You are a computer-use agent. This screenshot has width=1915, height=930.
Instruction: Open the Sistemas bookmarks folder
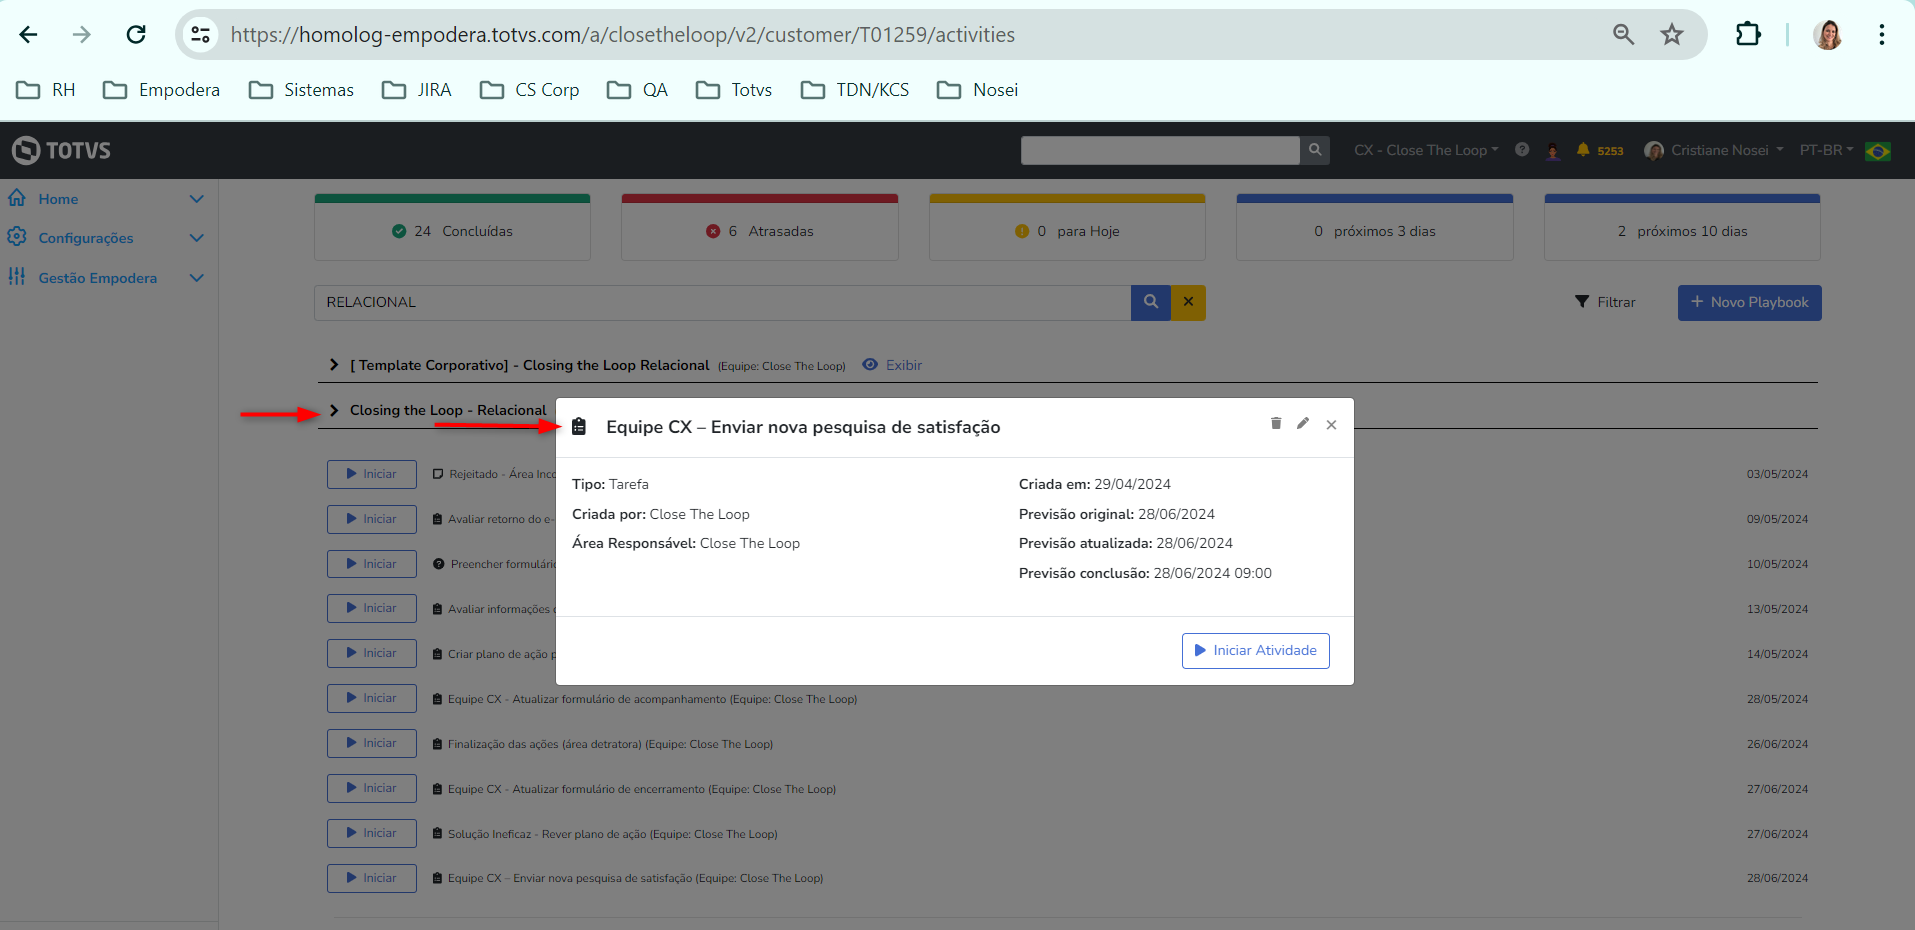(x=302, y=90)
